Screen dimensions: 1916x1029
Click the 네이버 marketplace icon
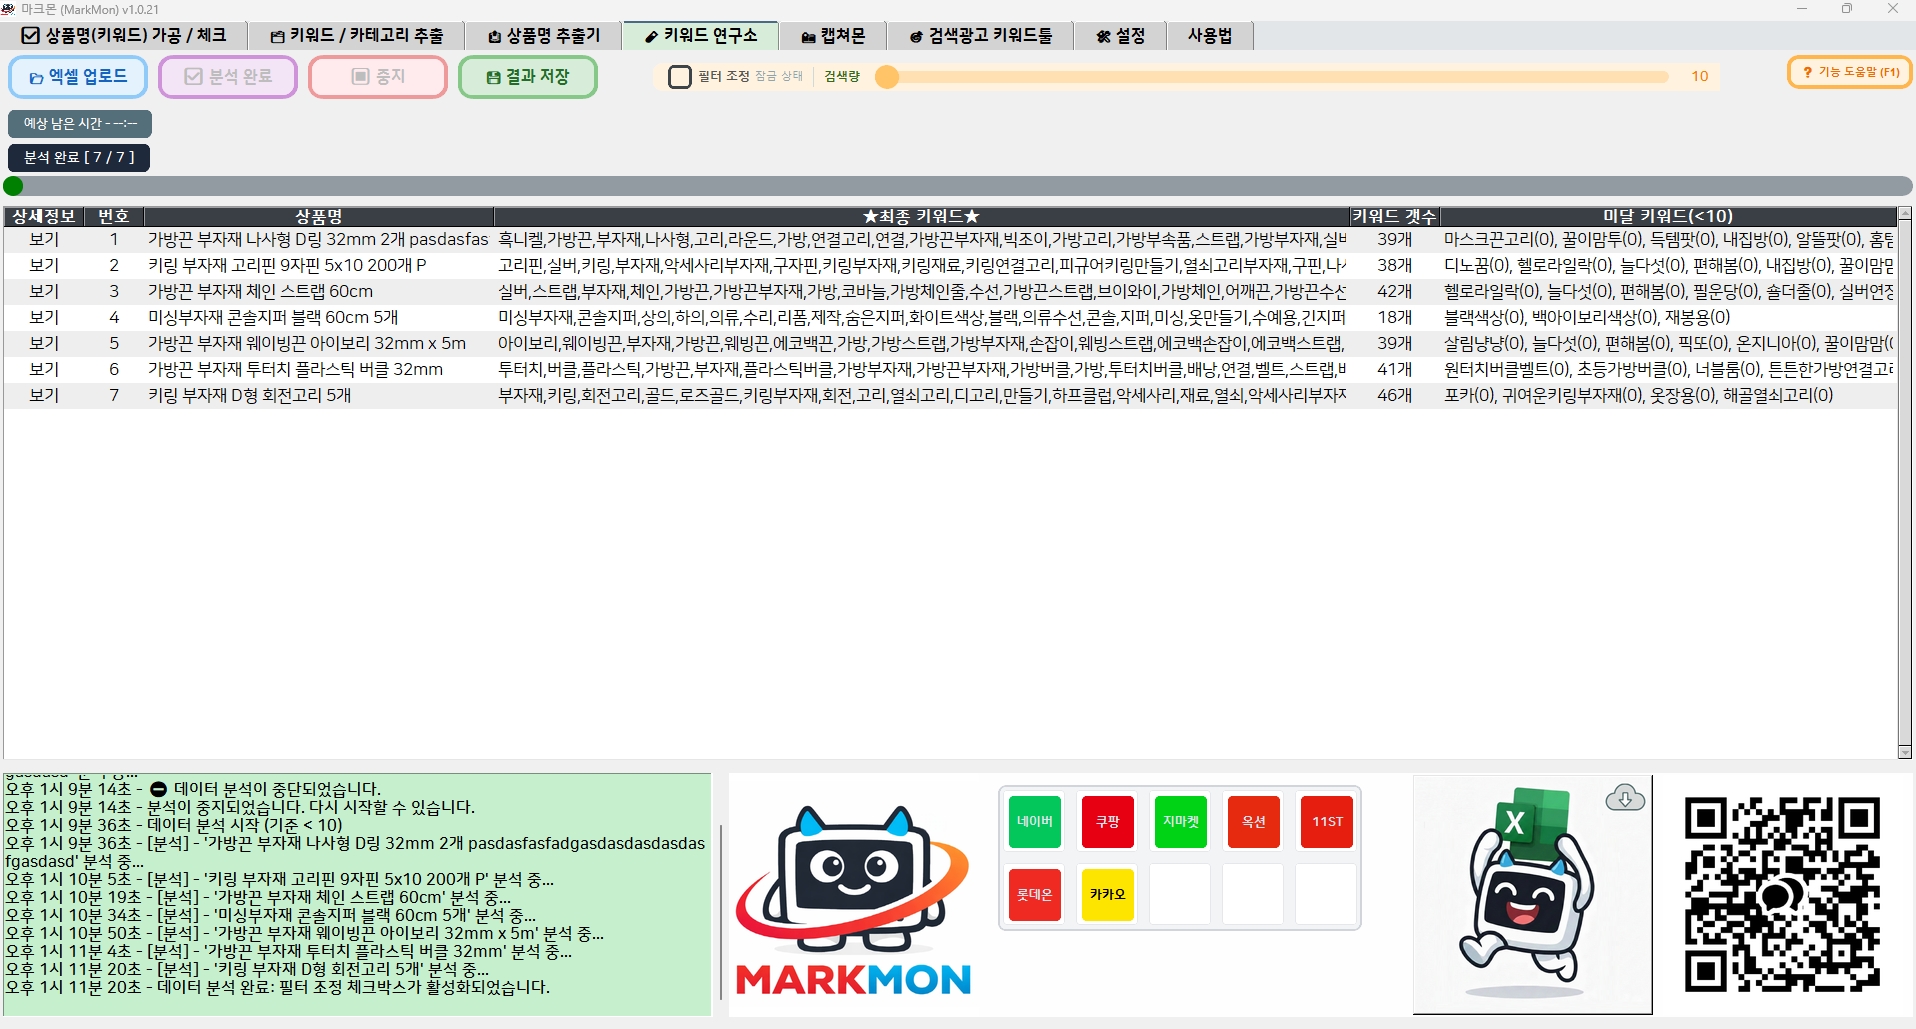(x=1035, y=822)
